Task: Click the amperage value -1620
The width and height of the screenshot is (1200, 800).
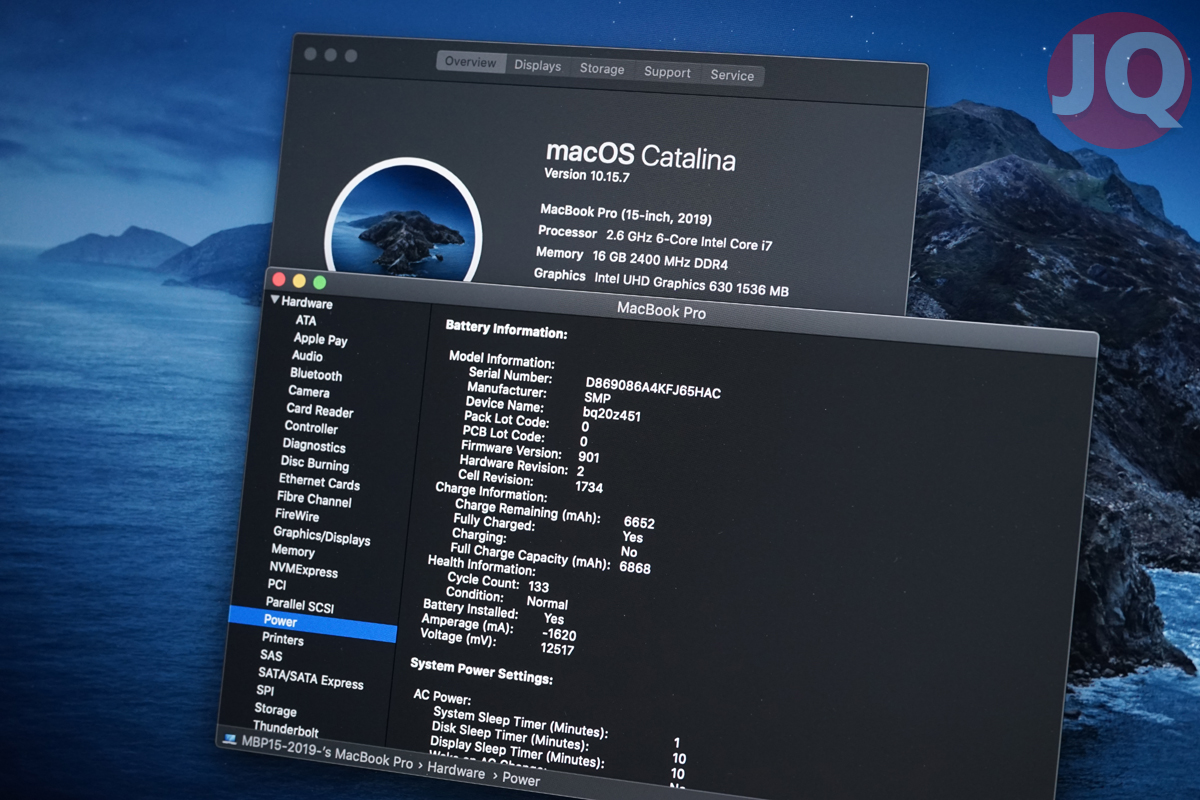Action: pyautogui.click(x=559, y=634)
